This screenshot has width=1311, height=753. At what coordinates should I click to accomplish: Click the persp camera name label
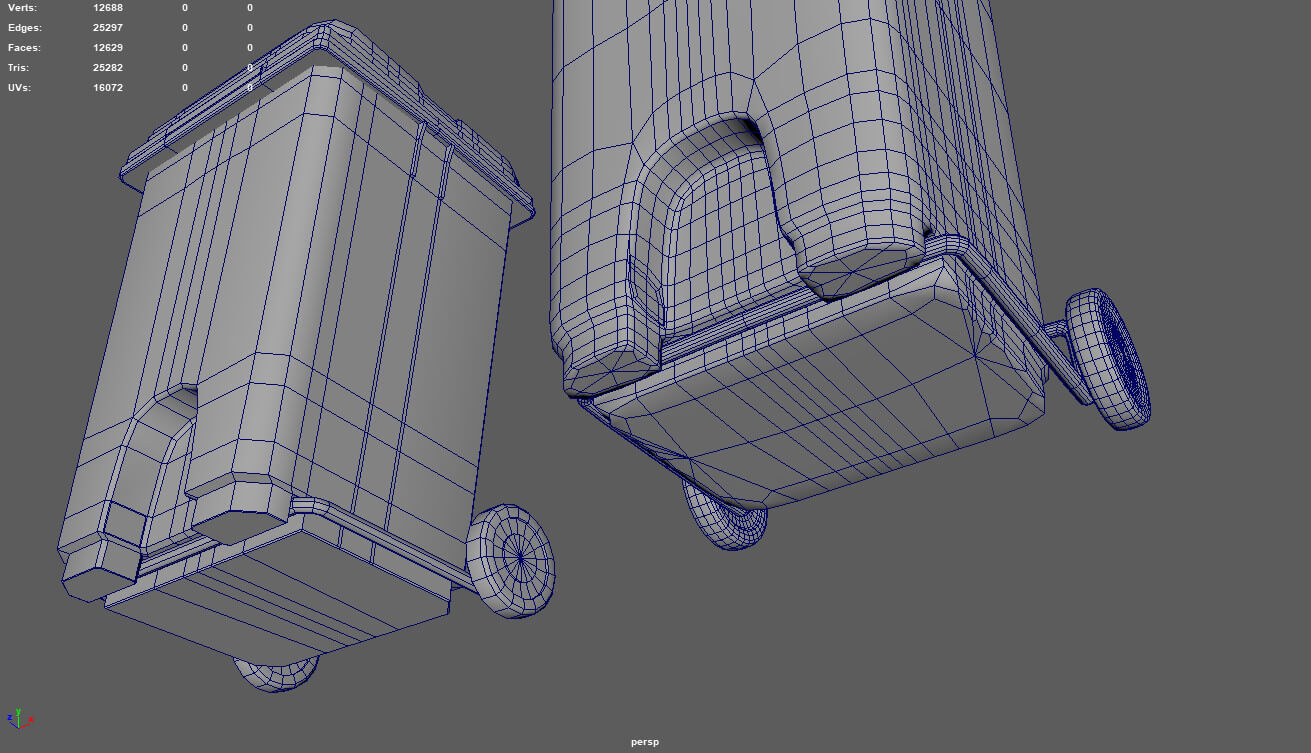[x=645, y=742]
